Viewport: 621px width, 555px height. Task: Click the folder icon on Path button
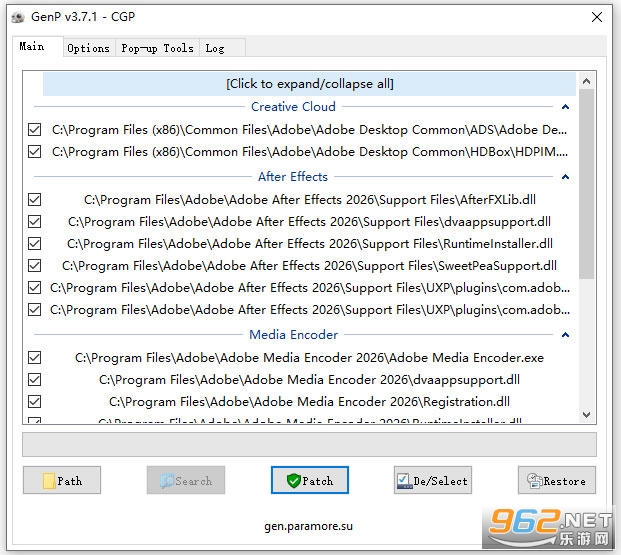click(49, 481)
